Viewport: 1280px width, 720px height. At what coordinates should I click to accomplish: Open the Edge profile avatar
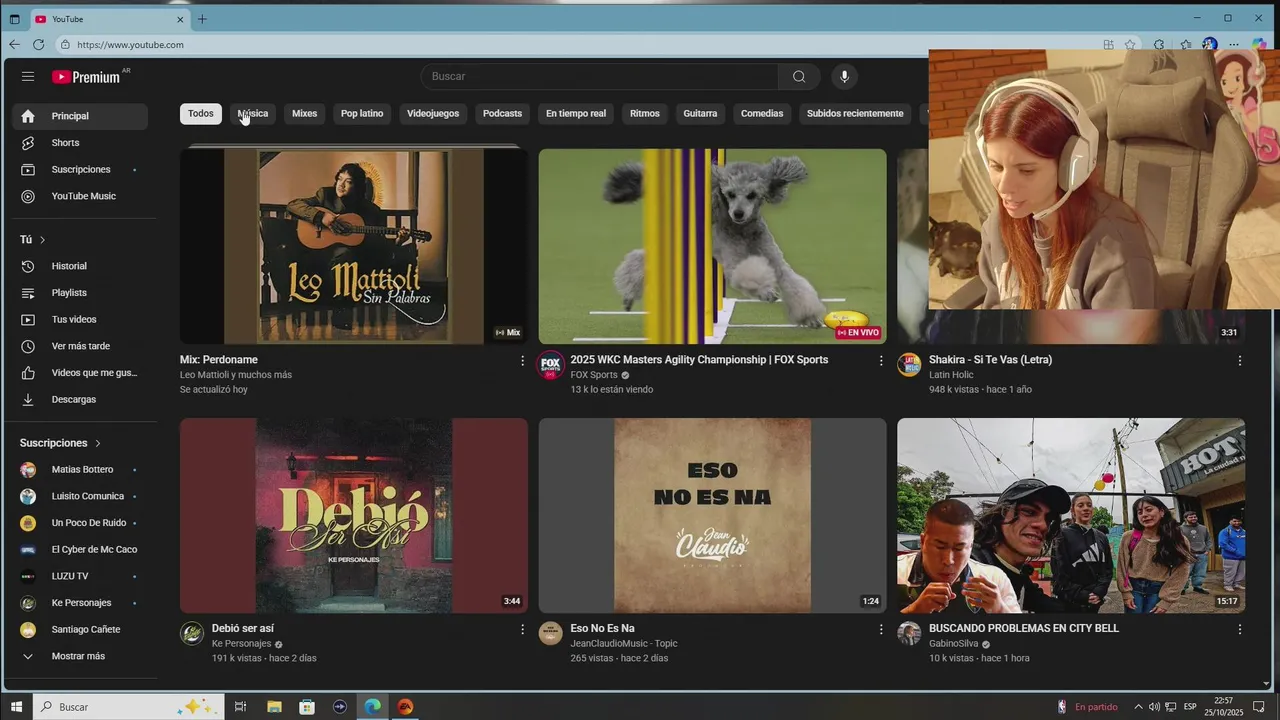(x=1210, y=45)
